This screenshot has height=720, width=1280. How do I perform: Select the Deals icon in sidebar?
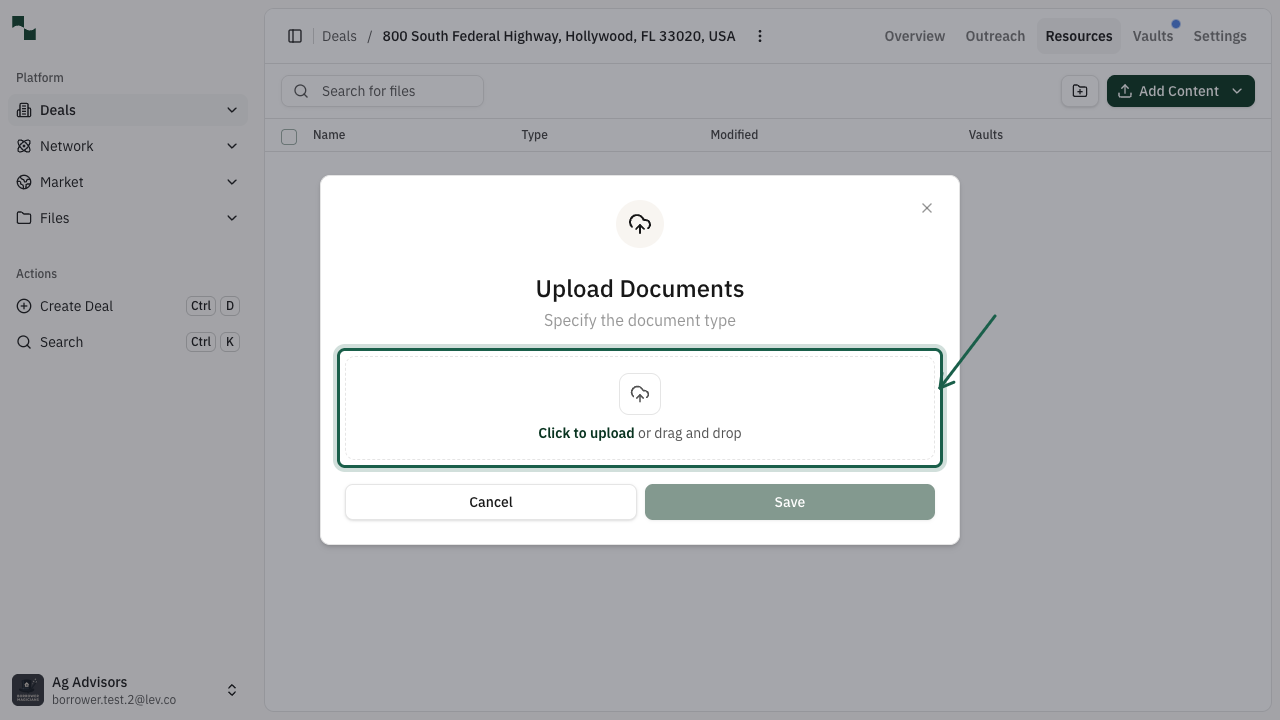(24, 109)
